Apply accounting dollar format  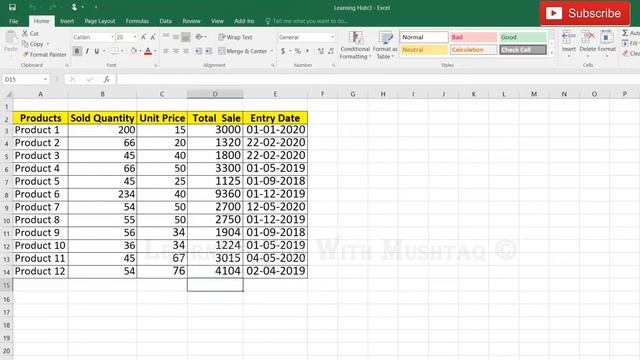pyautogui.click(x=283, y=51)
